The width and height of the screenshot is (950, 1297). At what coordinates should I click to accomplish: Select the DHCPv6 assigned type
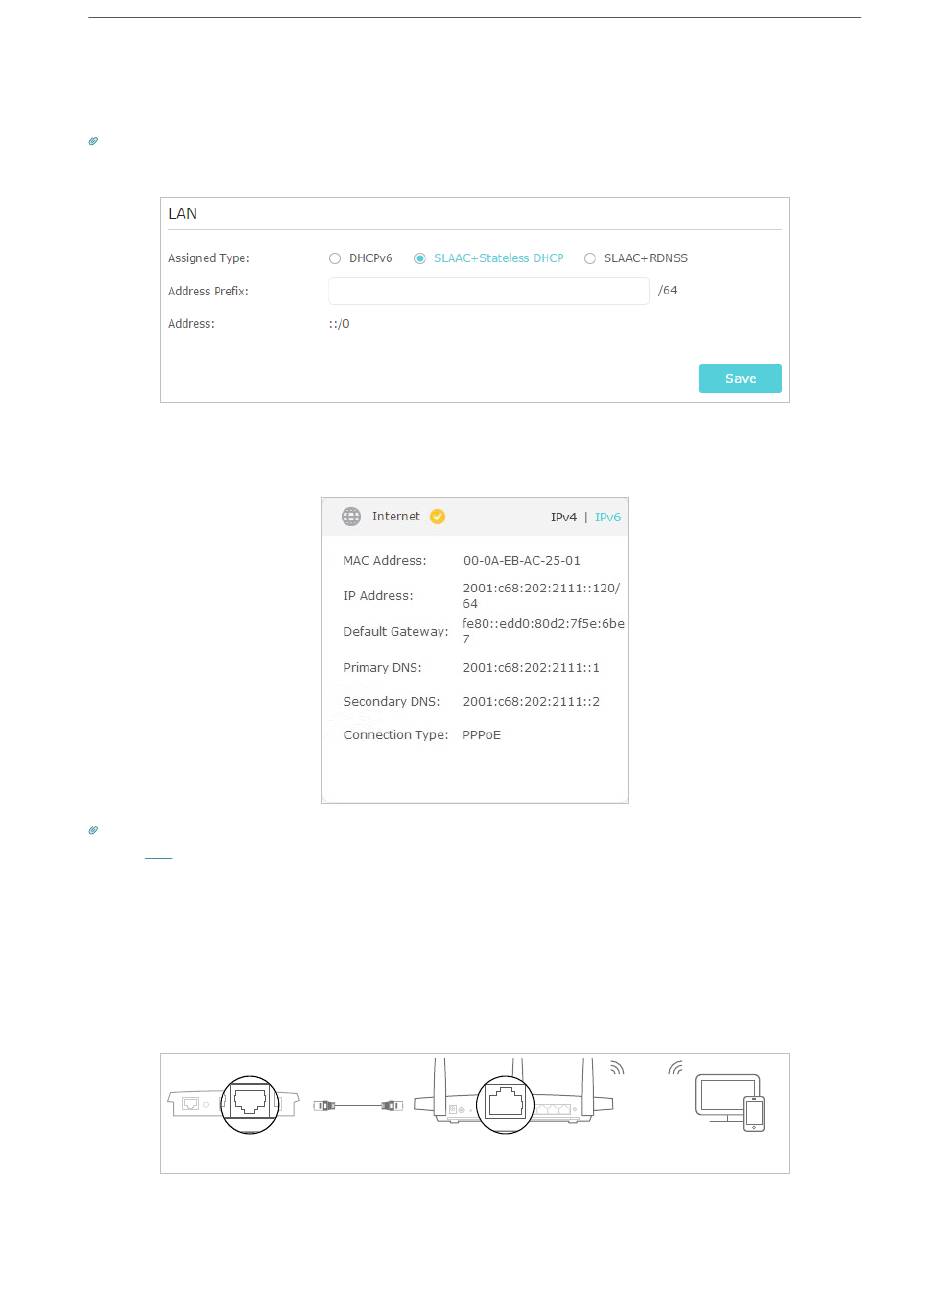click(335, 258)
